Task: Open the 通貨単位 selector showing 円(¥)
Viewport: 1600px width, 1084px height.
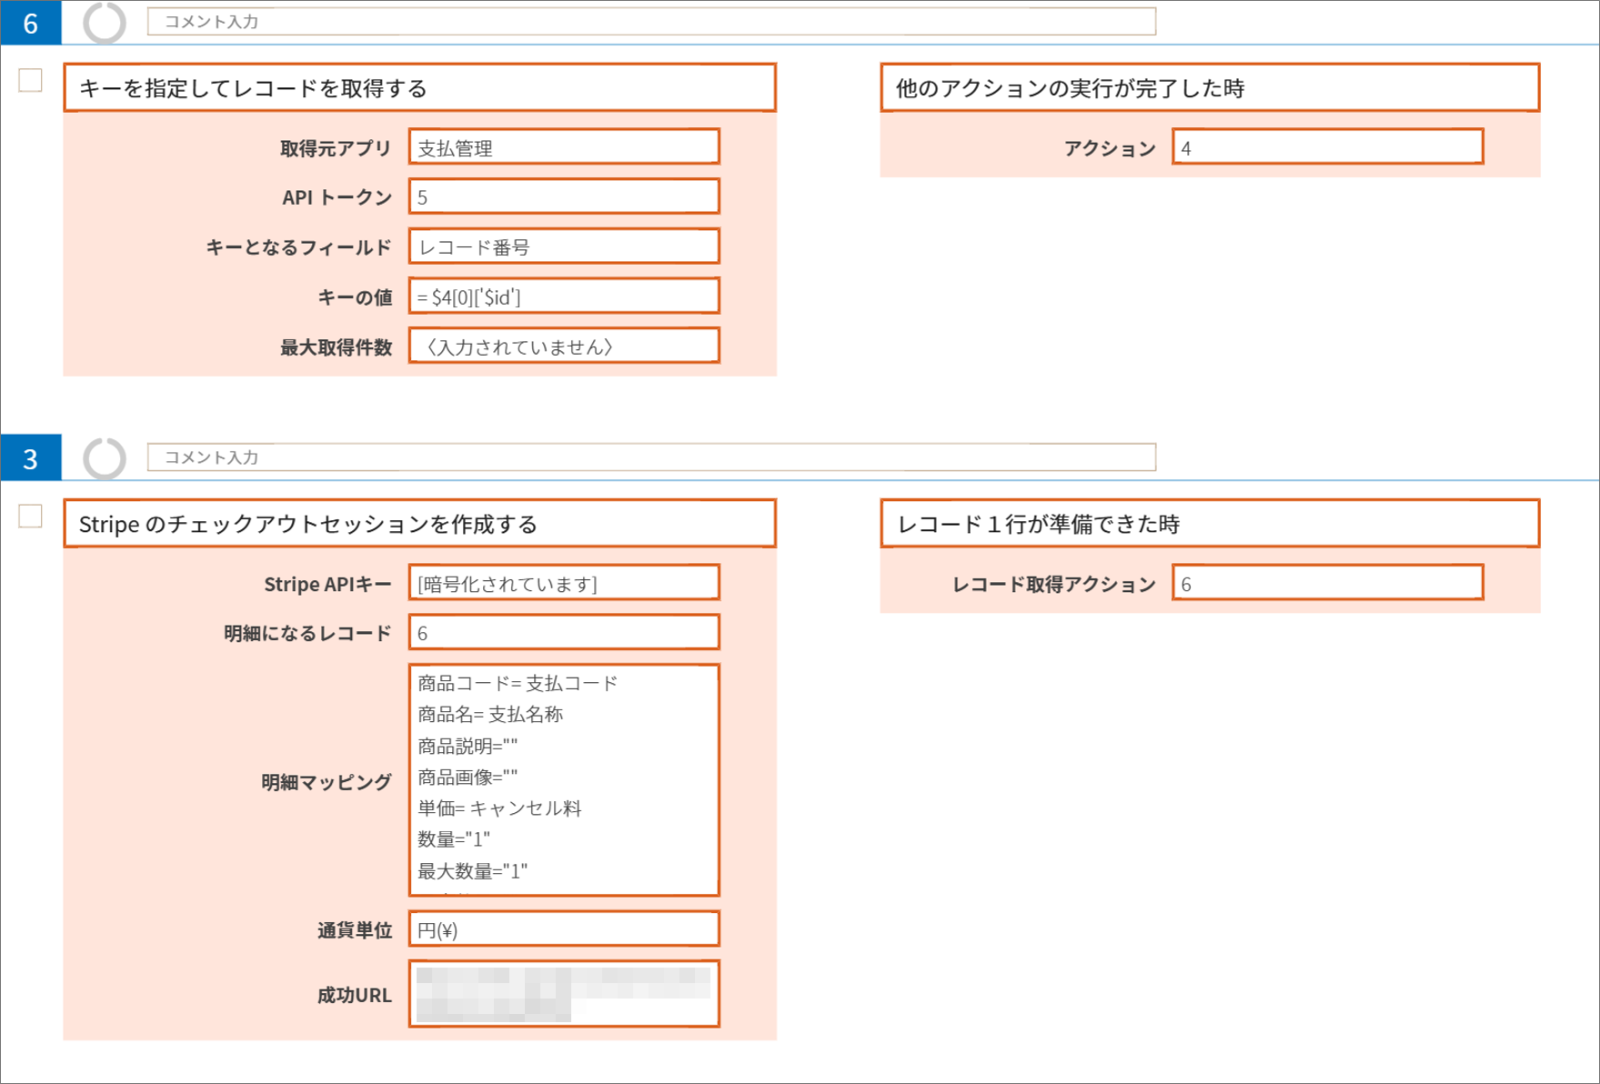Action: (564, 929)
